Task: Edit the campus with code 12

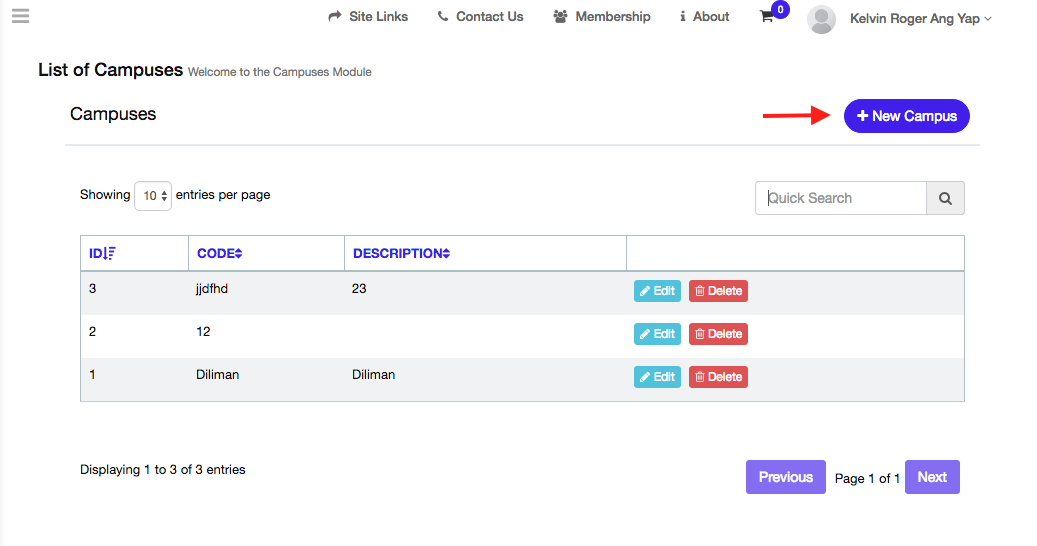Action: coord(657,334)
